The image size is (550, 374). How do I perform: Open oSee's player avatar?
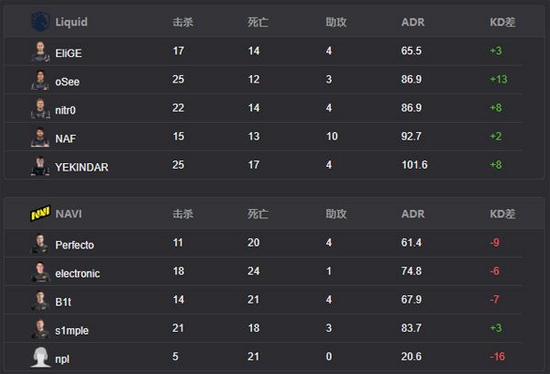(40, 80)
